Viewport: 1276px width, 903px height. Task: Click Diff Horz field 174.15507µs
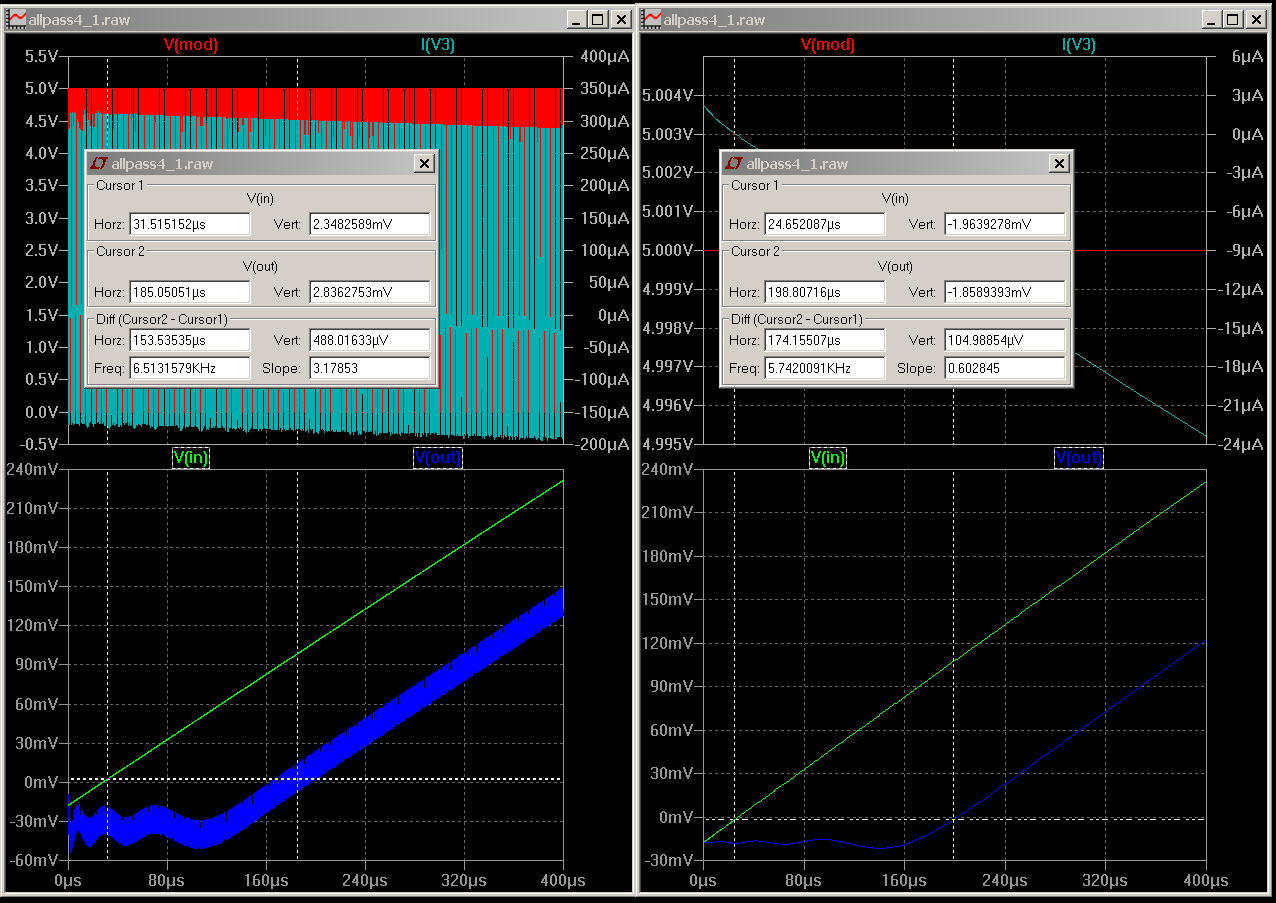pos(825,340)
